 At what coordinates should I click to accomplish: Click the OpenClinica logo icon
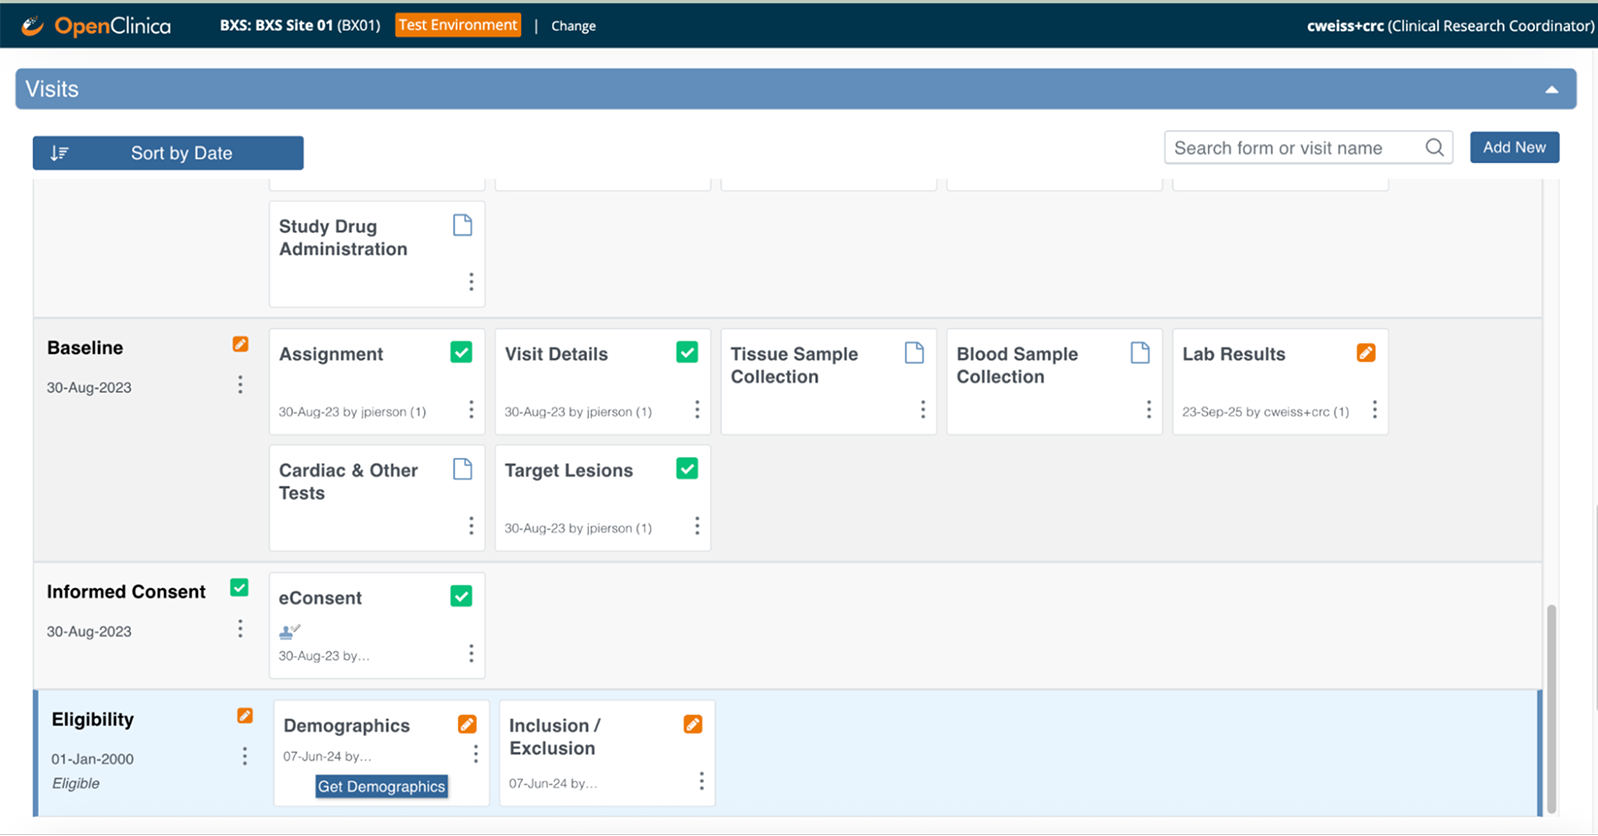coord(33,26)
